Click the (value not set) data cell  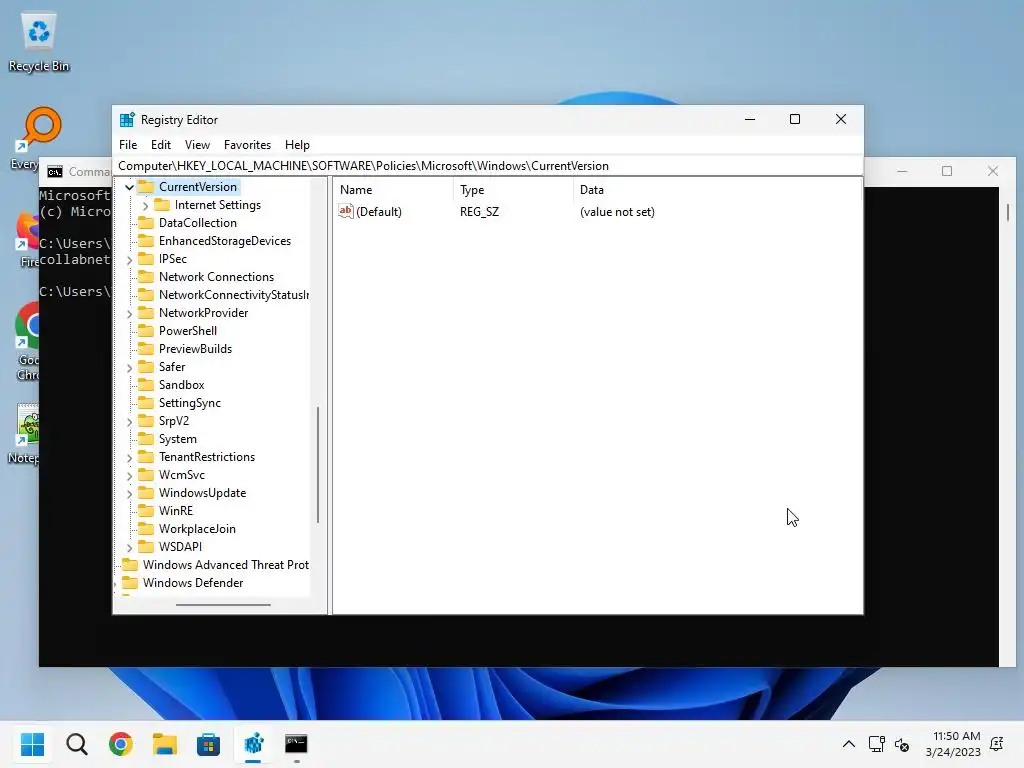pos(617,212)
